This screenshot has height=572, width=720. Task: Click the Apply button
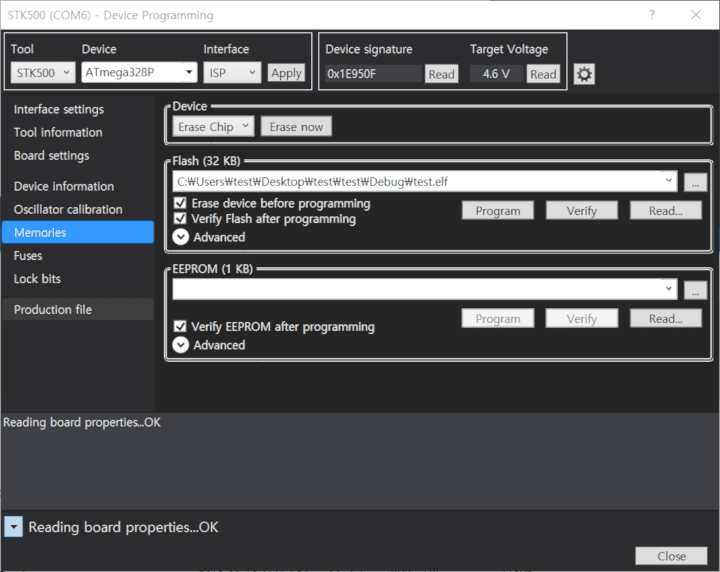point(286,73)
